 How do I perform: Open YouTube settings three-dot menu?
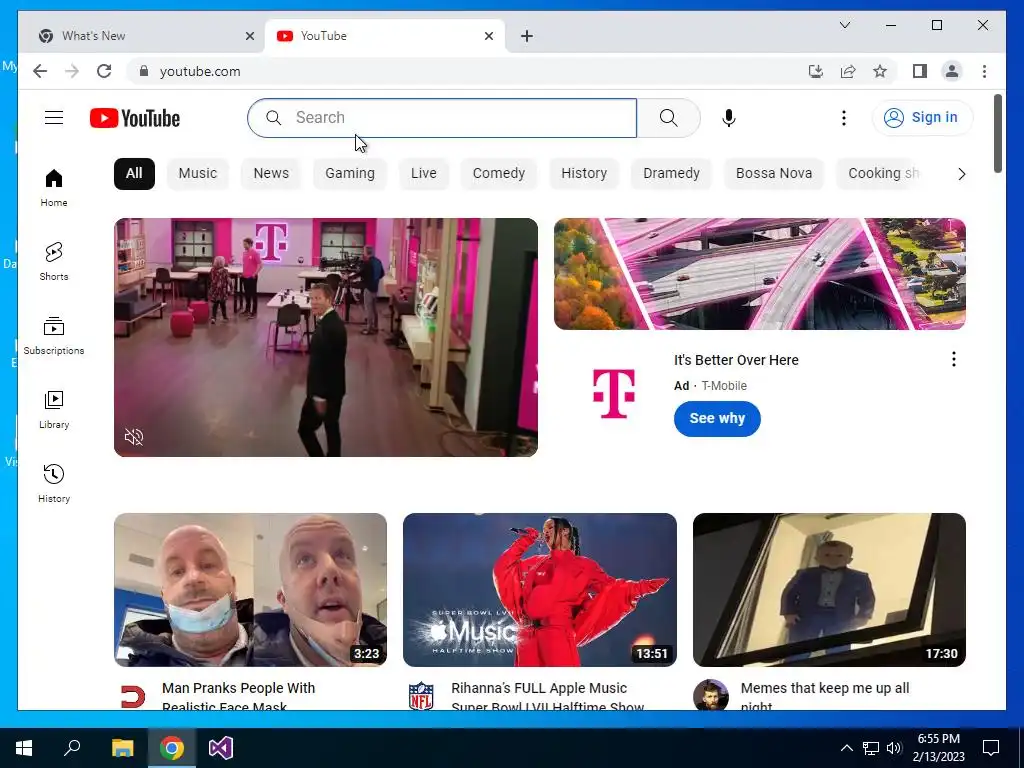(844, 118)
